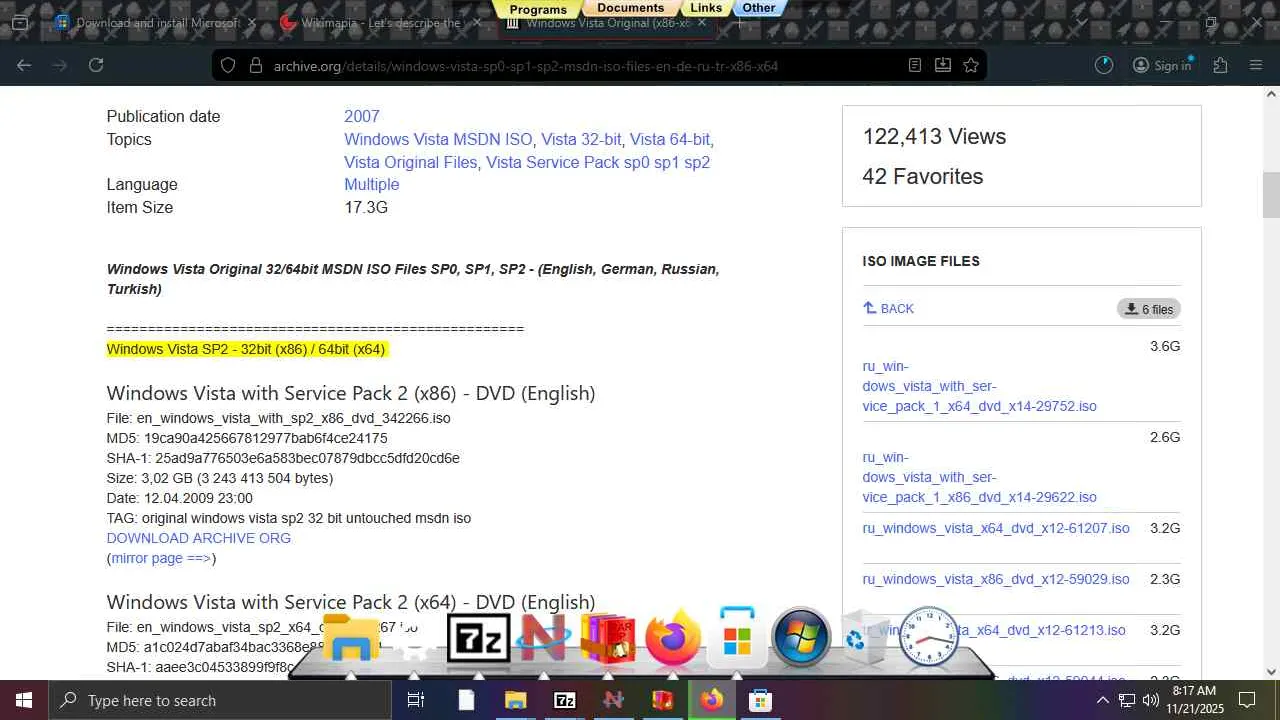Viewport: 1280px width, 720px height.
Task: Click the tray-with-down-arrow icon in the address bar
Action: 943,65
